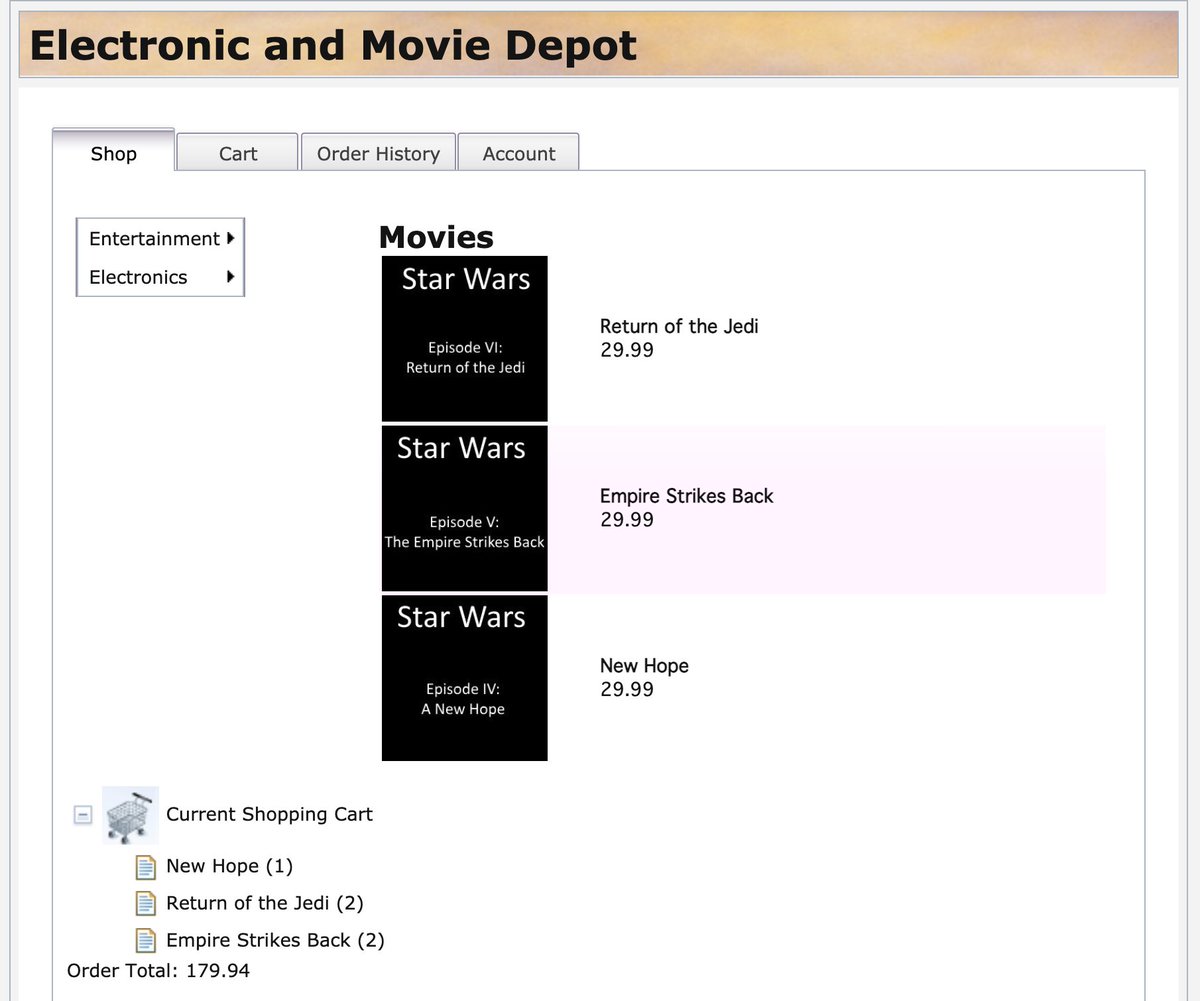Click the Movies heading
This screenshot has width=1200, height=1001.
[436, 237]
